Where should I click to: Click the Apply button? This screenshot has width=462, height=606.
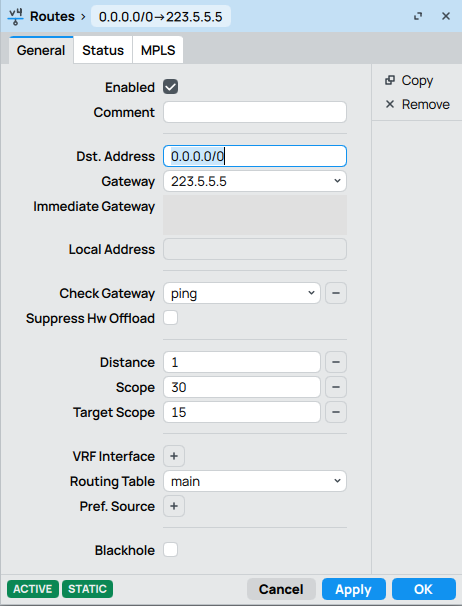coord(353,589)
